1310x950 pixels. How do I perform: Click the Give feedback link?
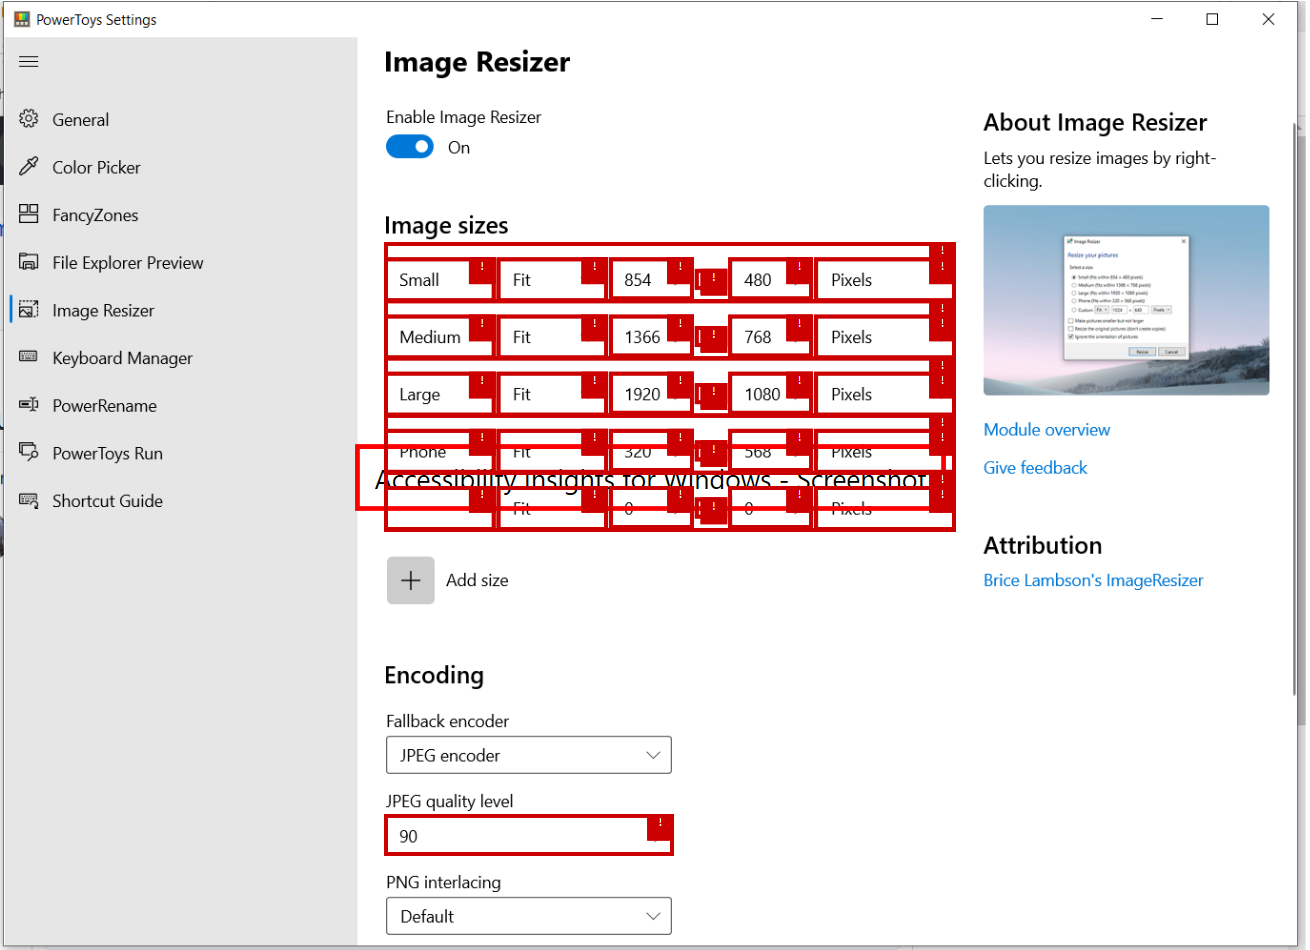(1035, 467)
